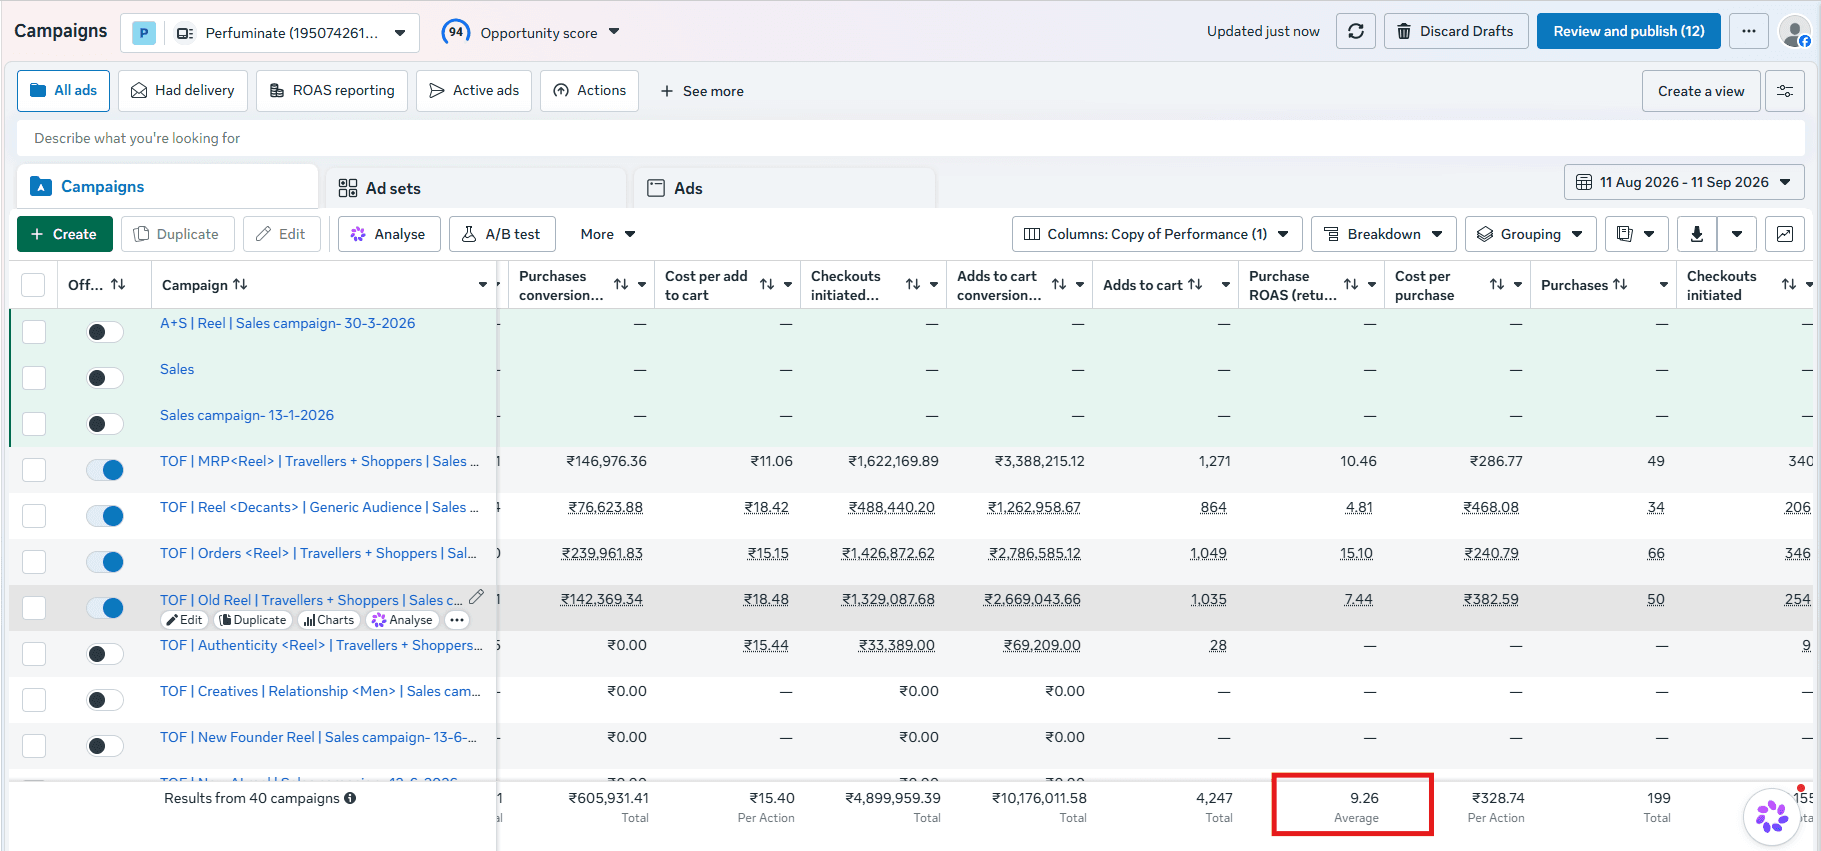Expand the Breakdown dropdown
This screenshot has width=1821, height=851.
(1383, 234)
